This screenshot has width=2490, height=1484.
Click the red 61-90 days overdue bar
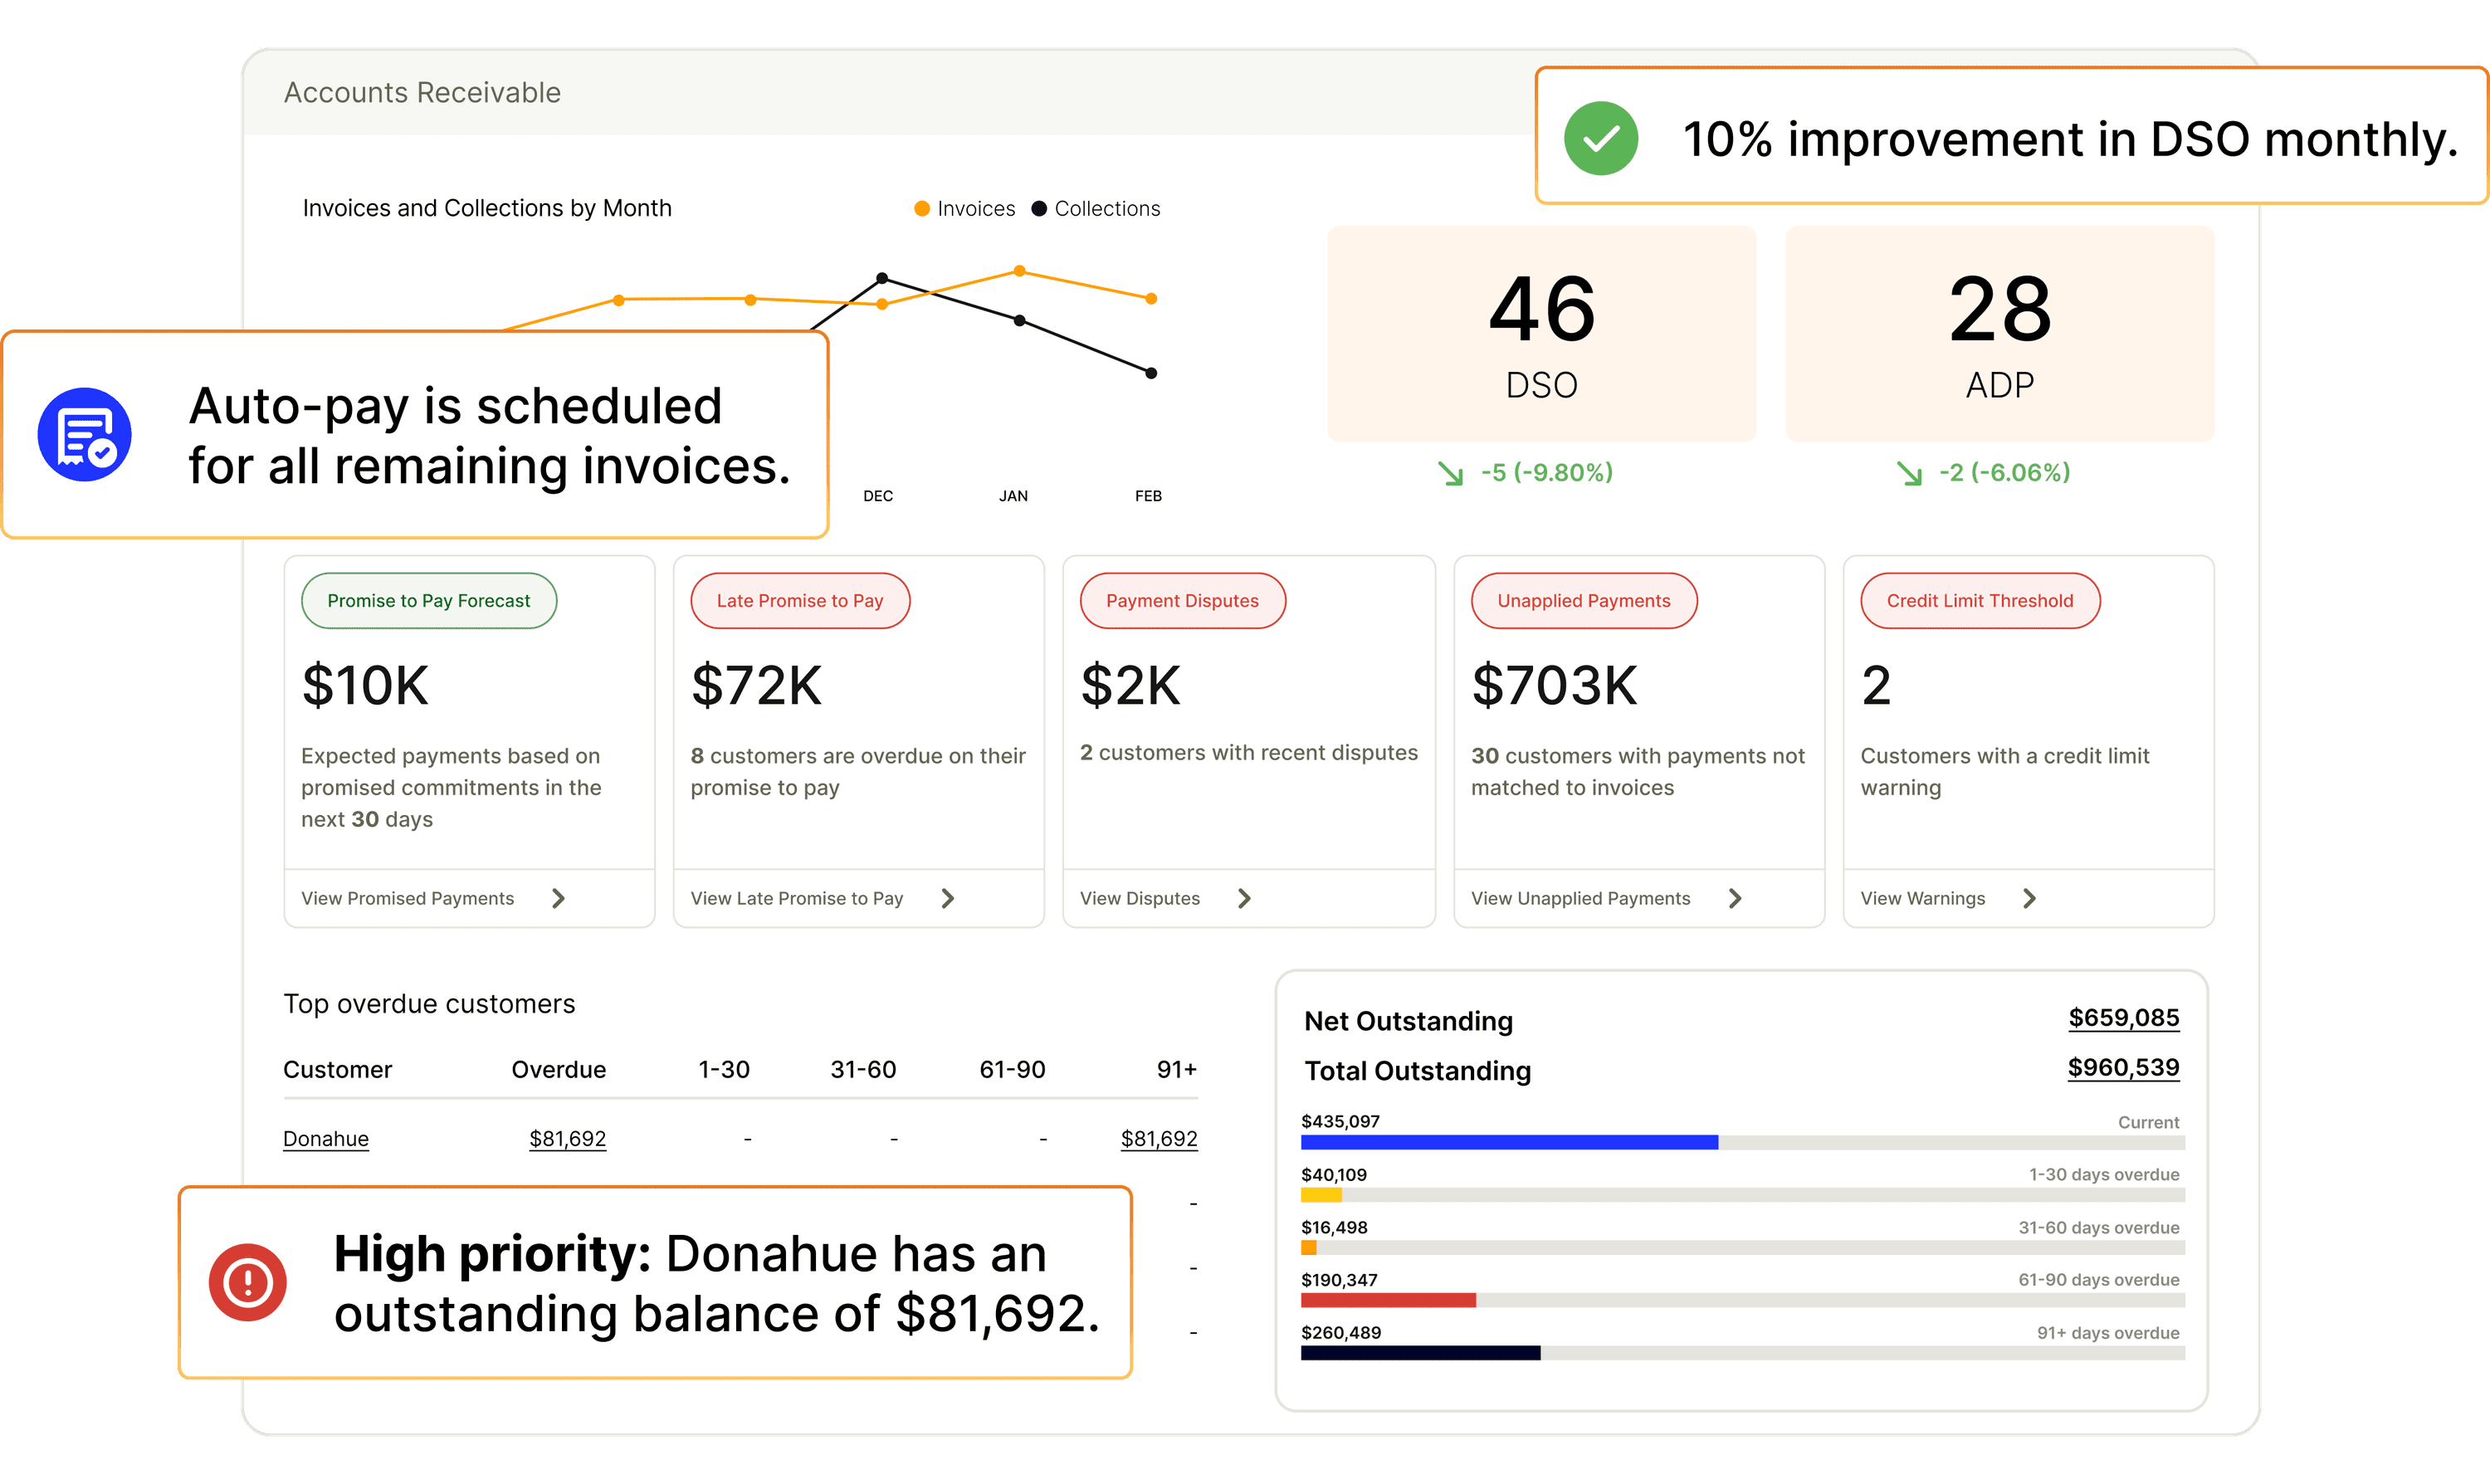coord(1388,1300)
